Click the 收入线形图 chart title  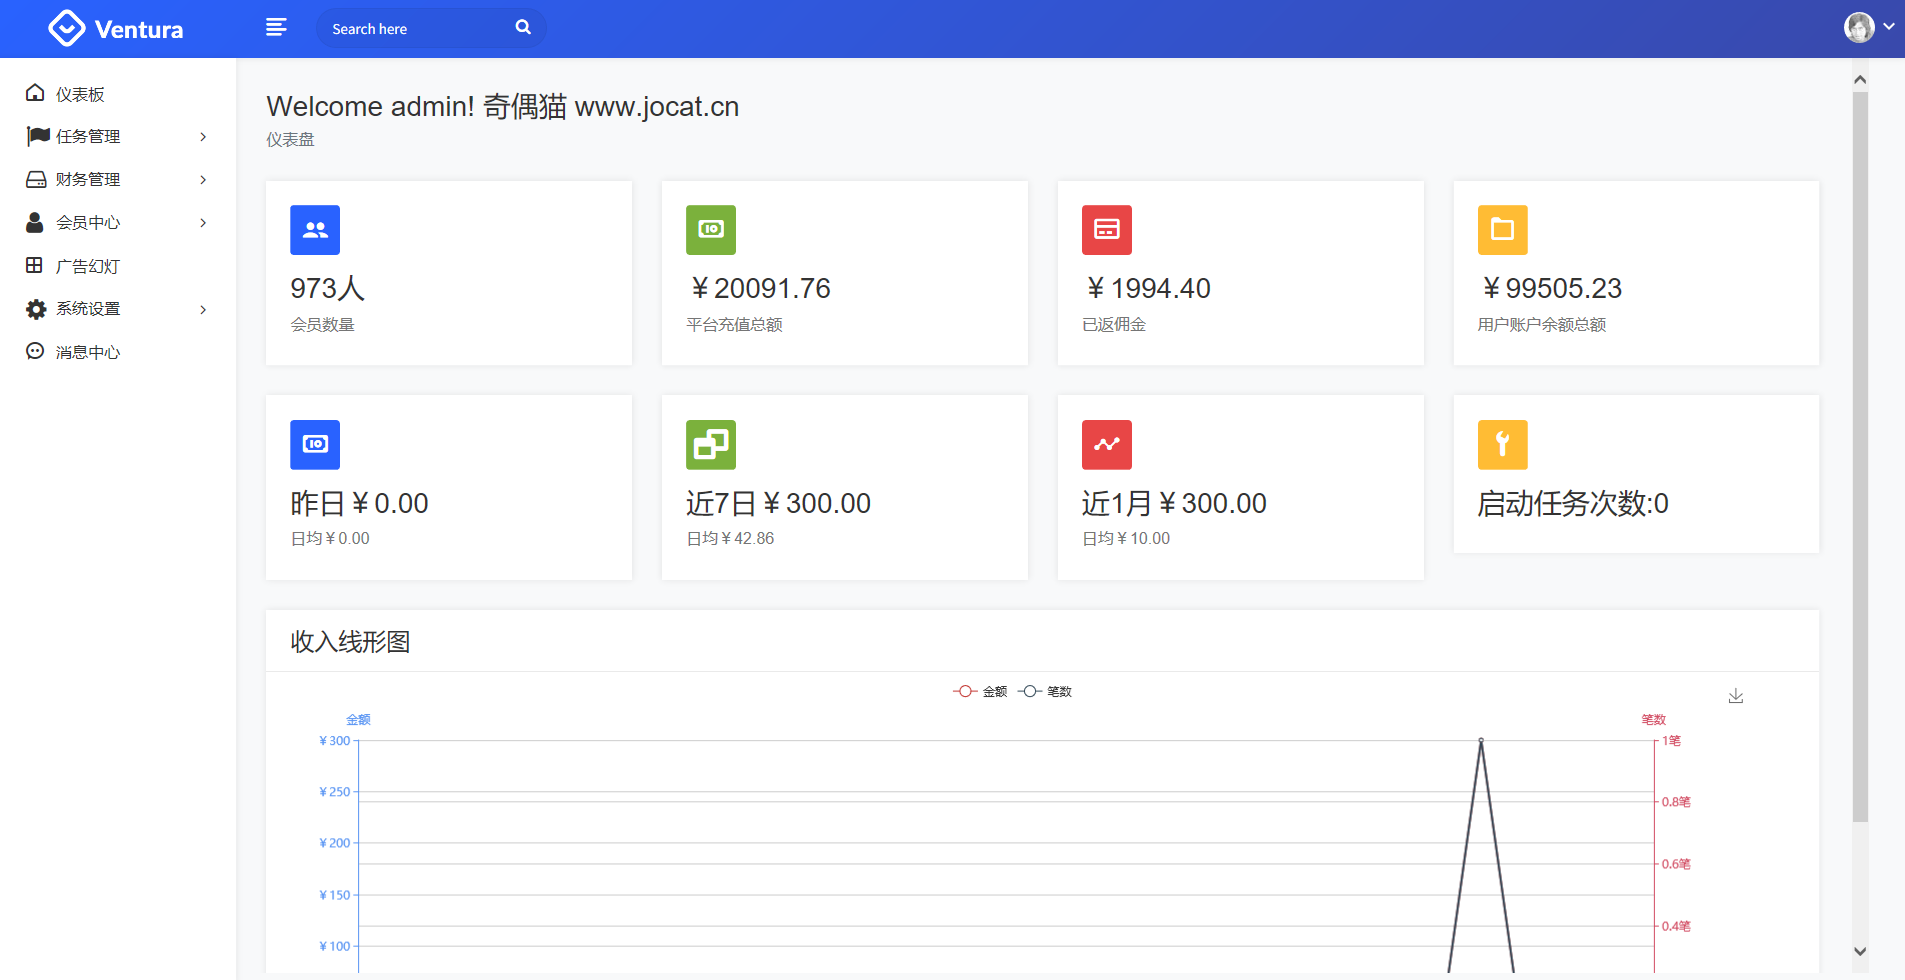tap(351, 641)
